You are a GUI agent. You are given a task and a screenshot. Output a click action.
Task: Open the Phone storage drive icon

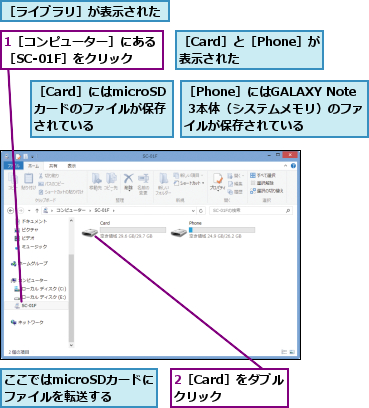(179, 232)
